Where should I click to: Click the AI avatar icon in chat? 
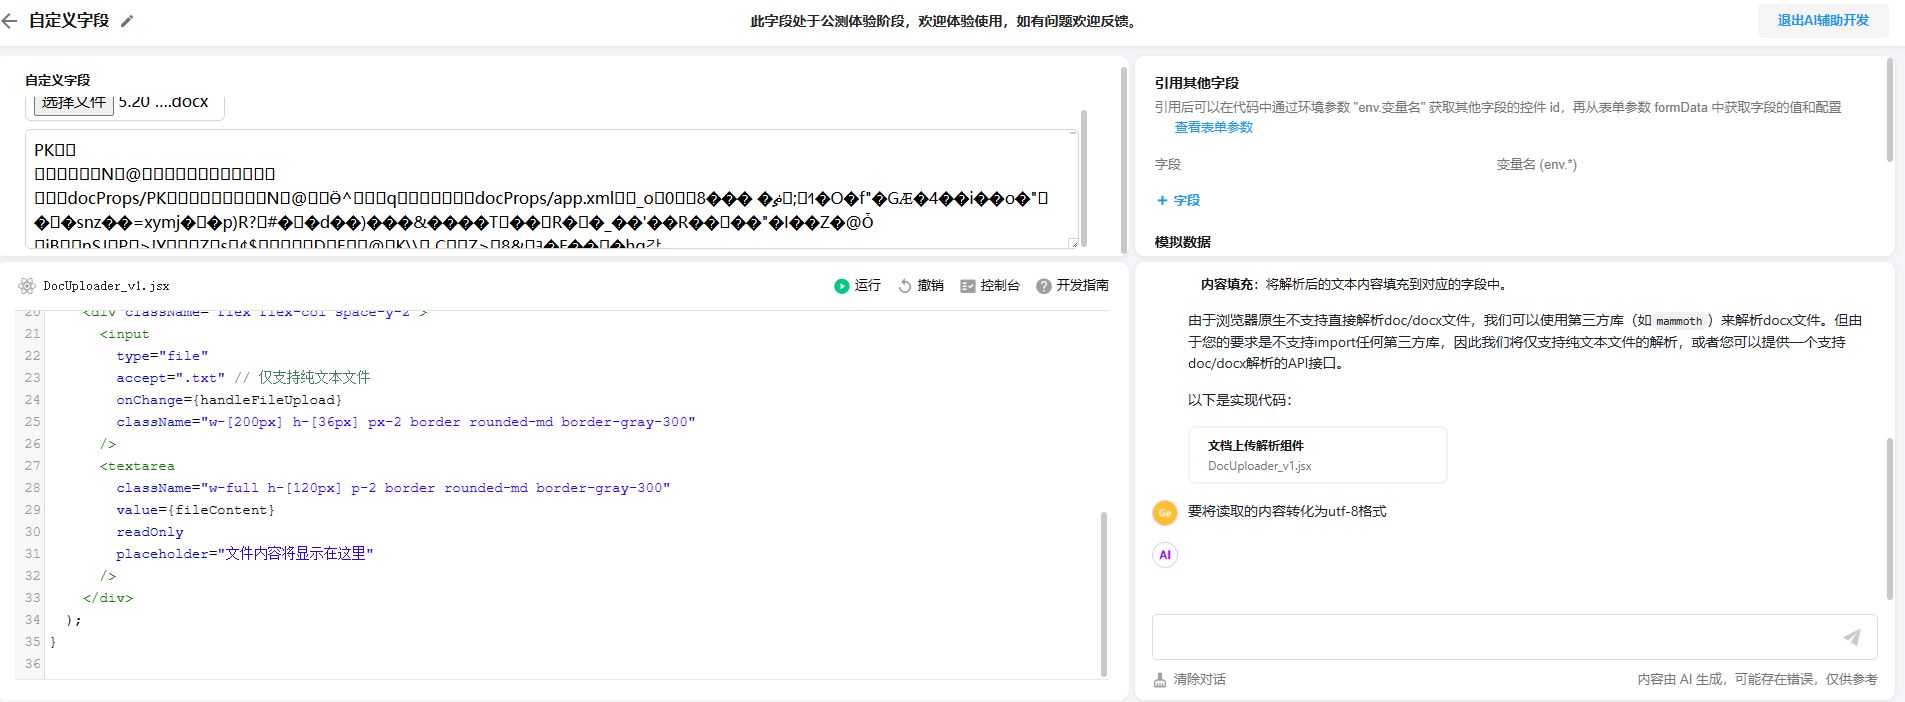point(1165,555)
